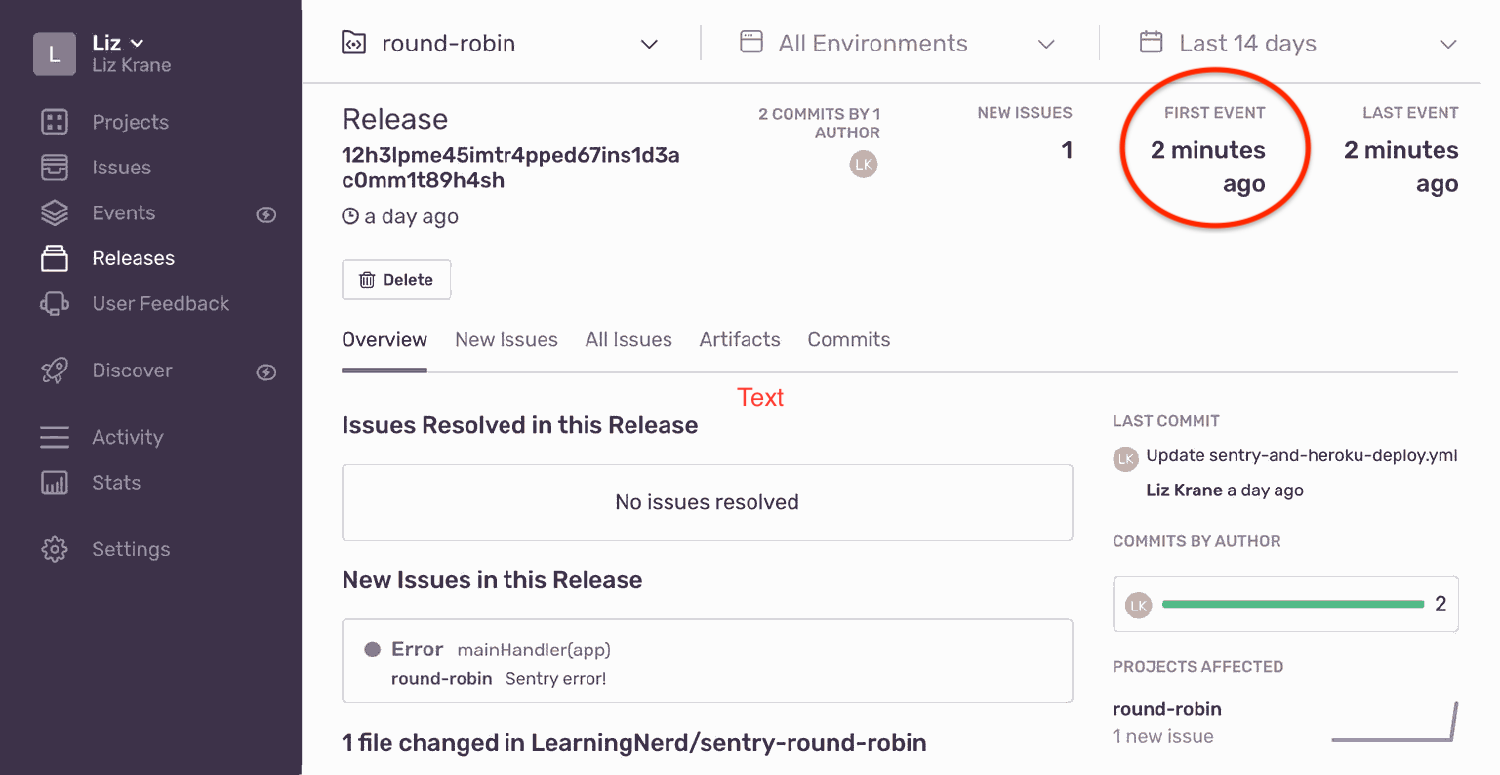This screenshot has width=1500, height=775.
Task: Click the 'Sentry error!' message text
Action: (x=555, y=679)
